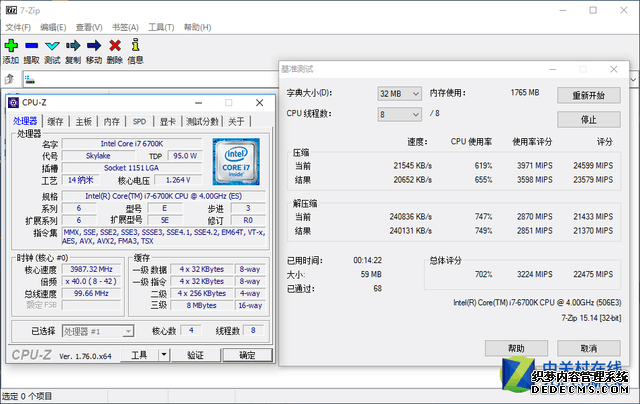Screen dimensions: 640x404
Task: Switch to the Mainboard (主板) tab in CPU-Z
Action: [84, 121]
